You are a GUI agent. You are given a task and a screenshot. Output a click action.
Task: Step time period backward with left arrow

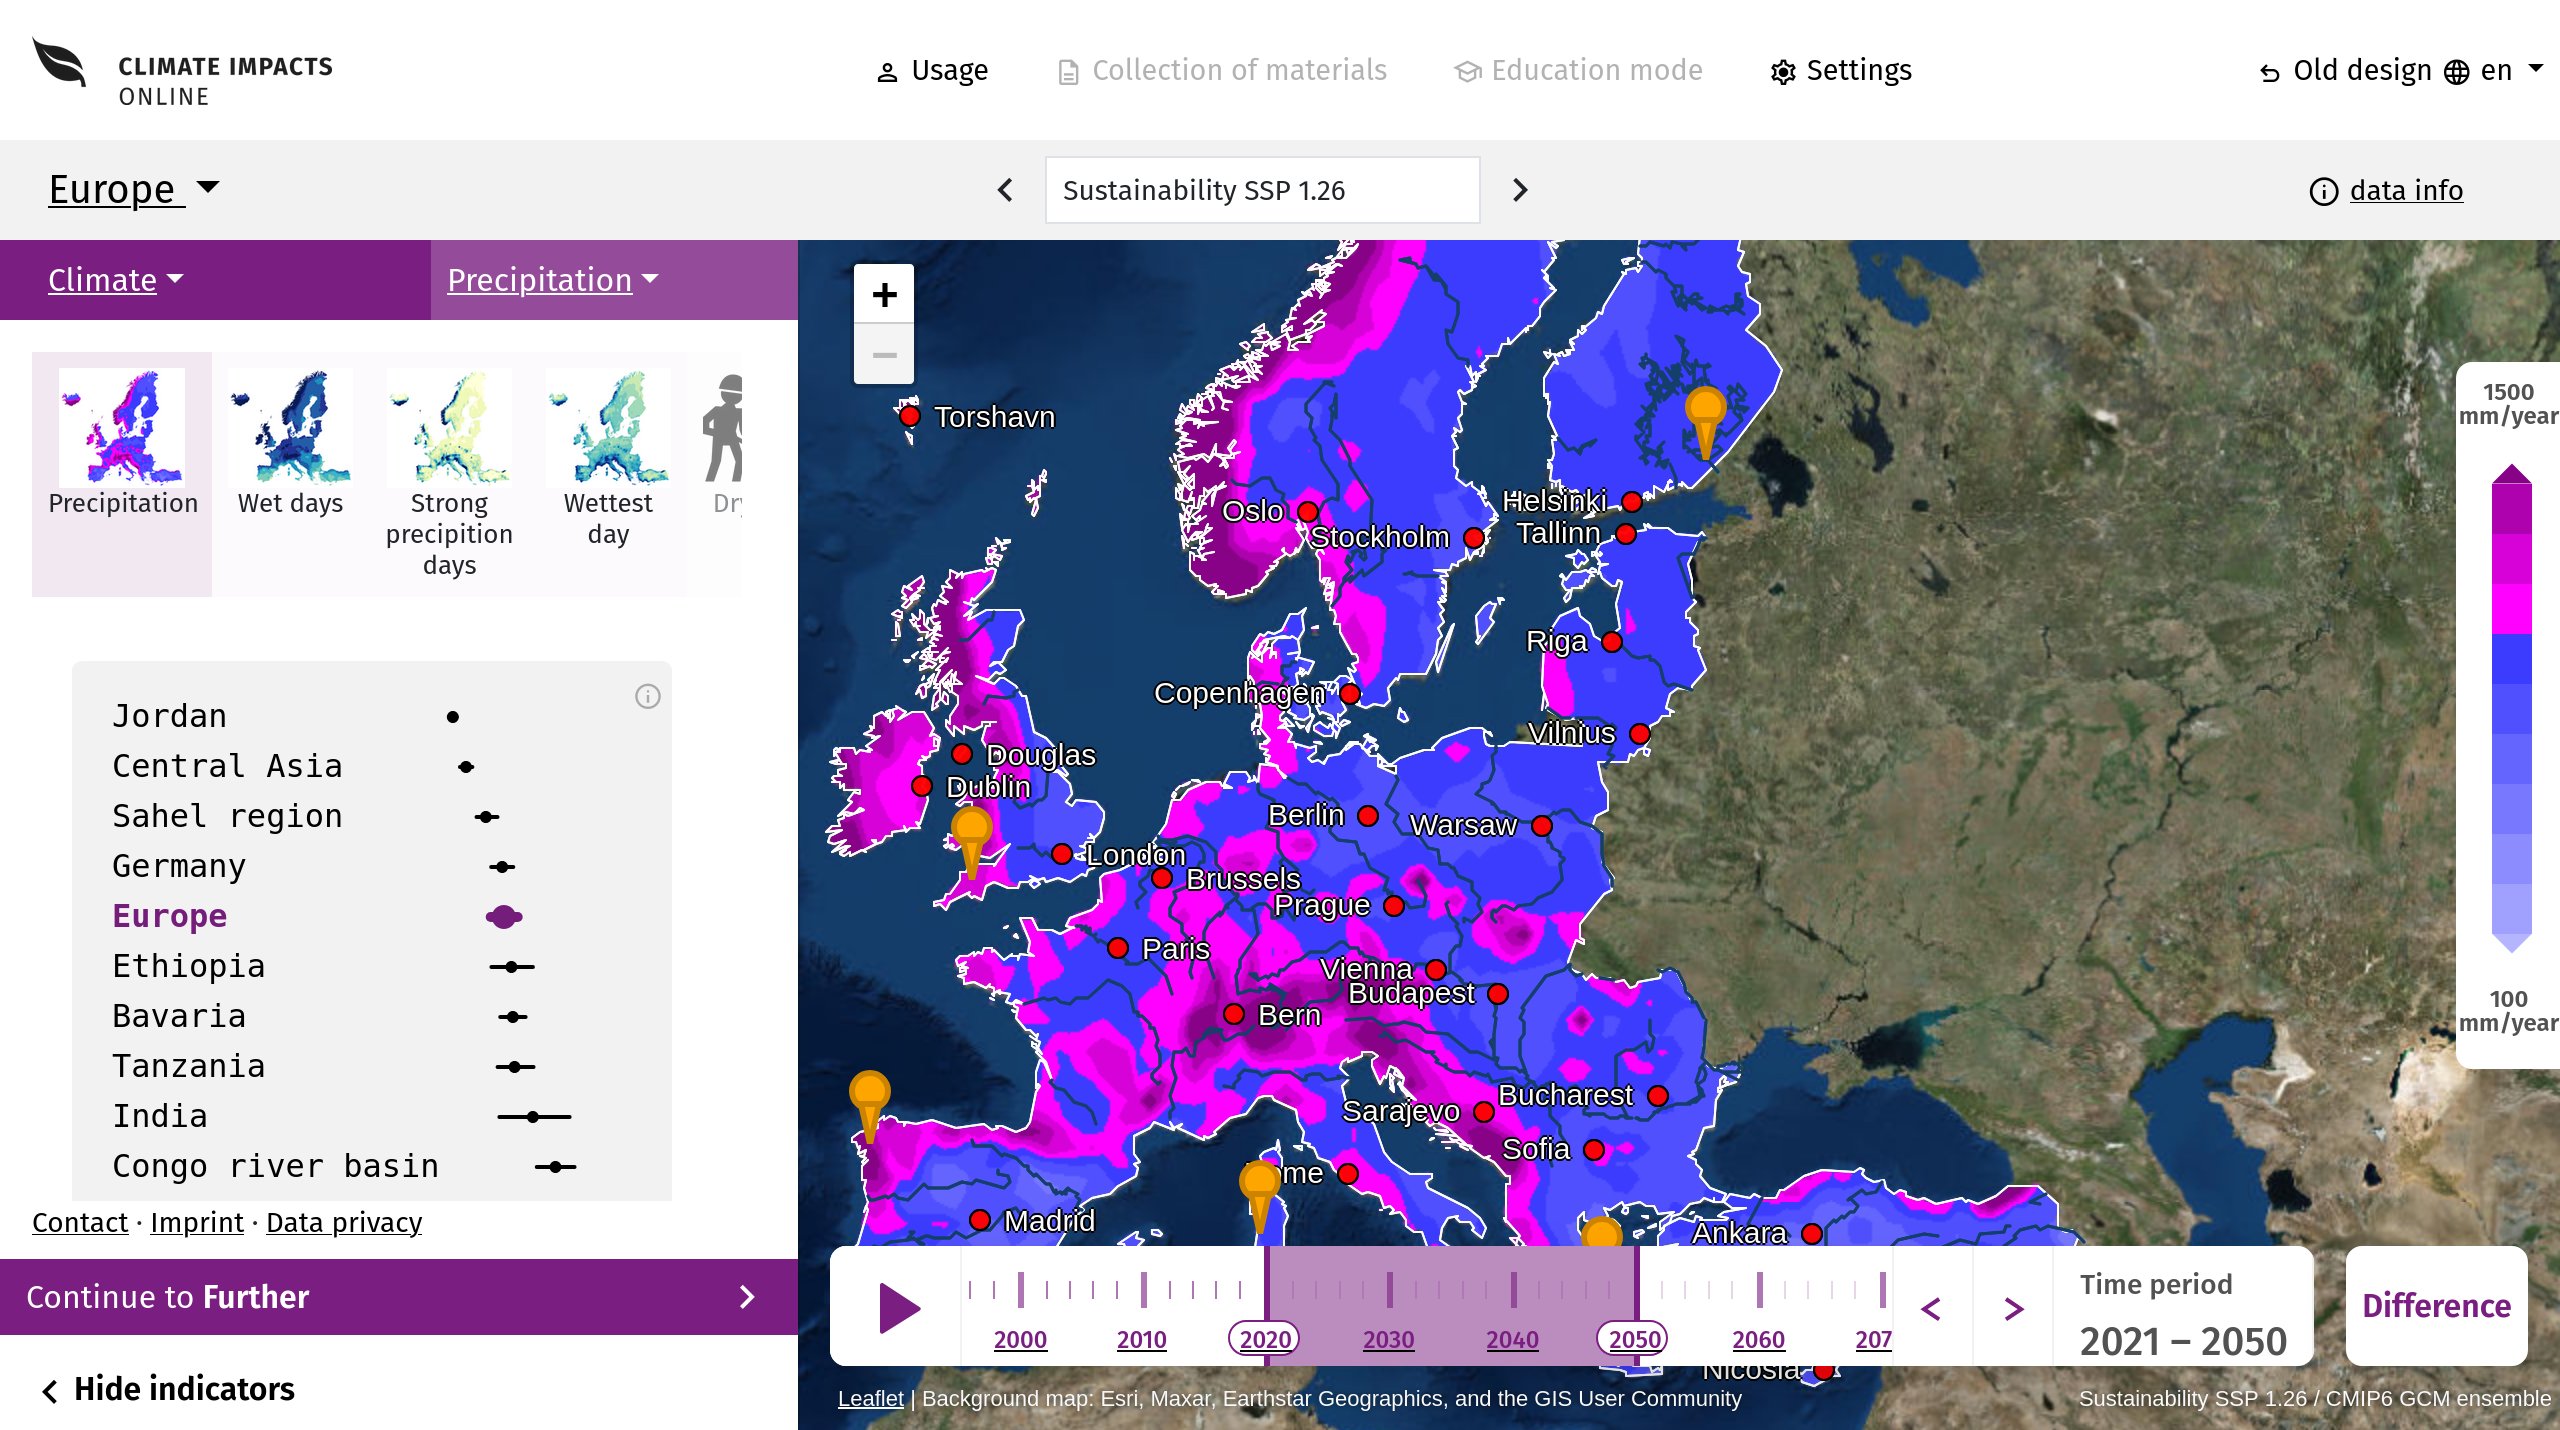tap(1931, 1308)
